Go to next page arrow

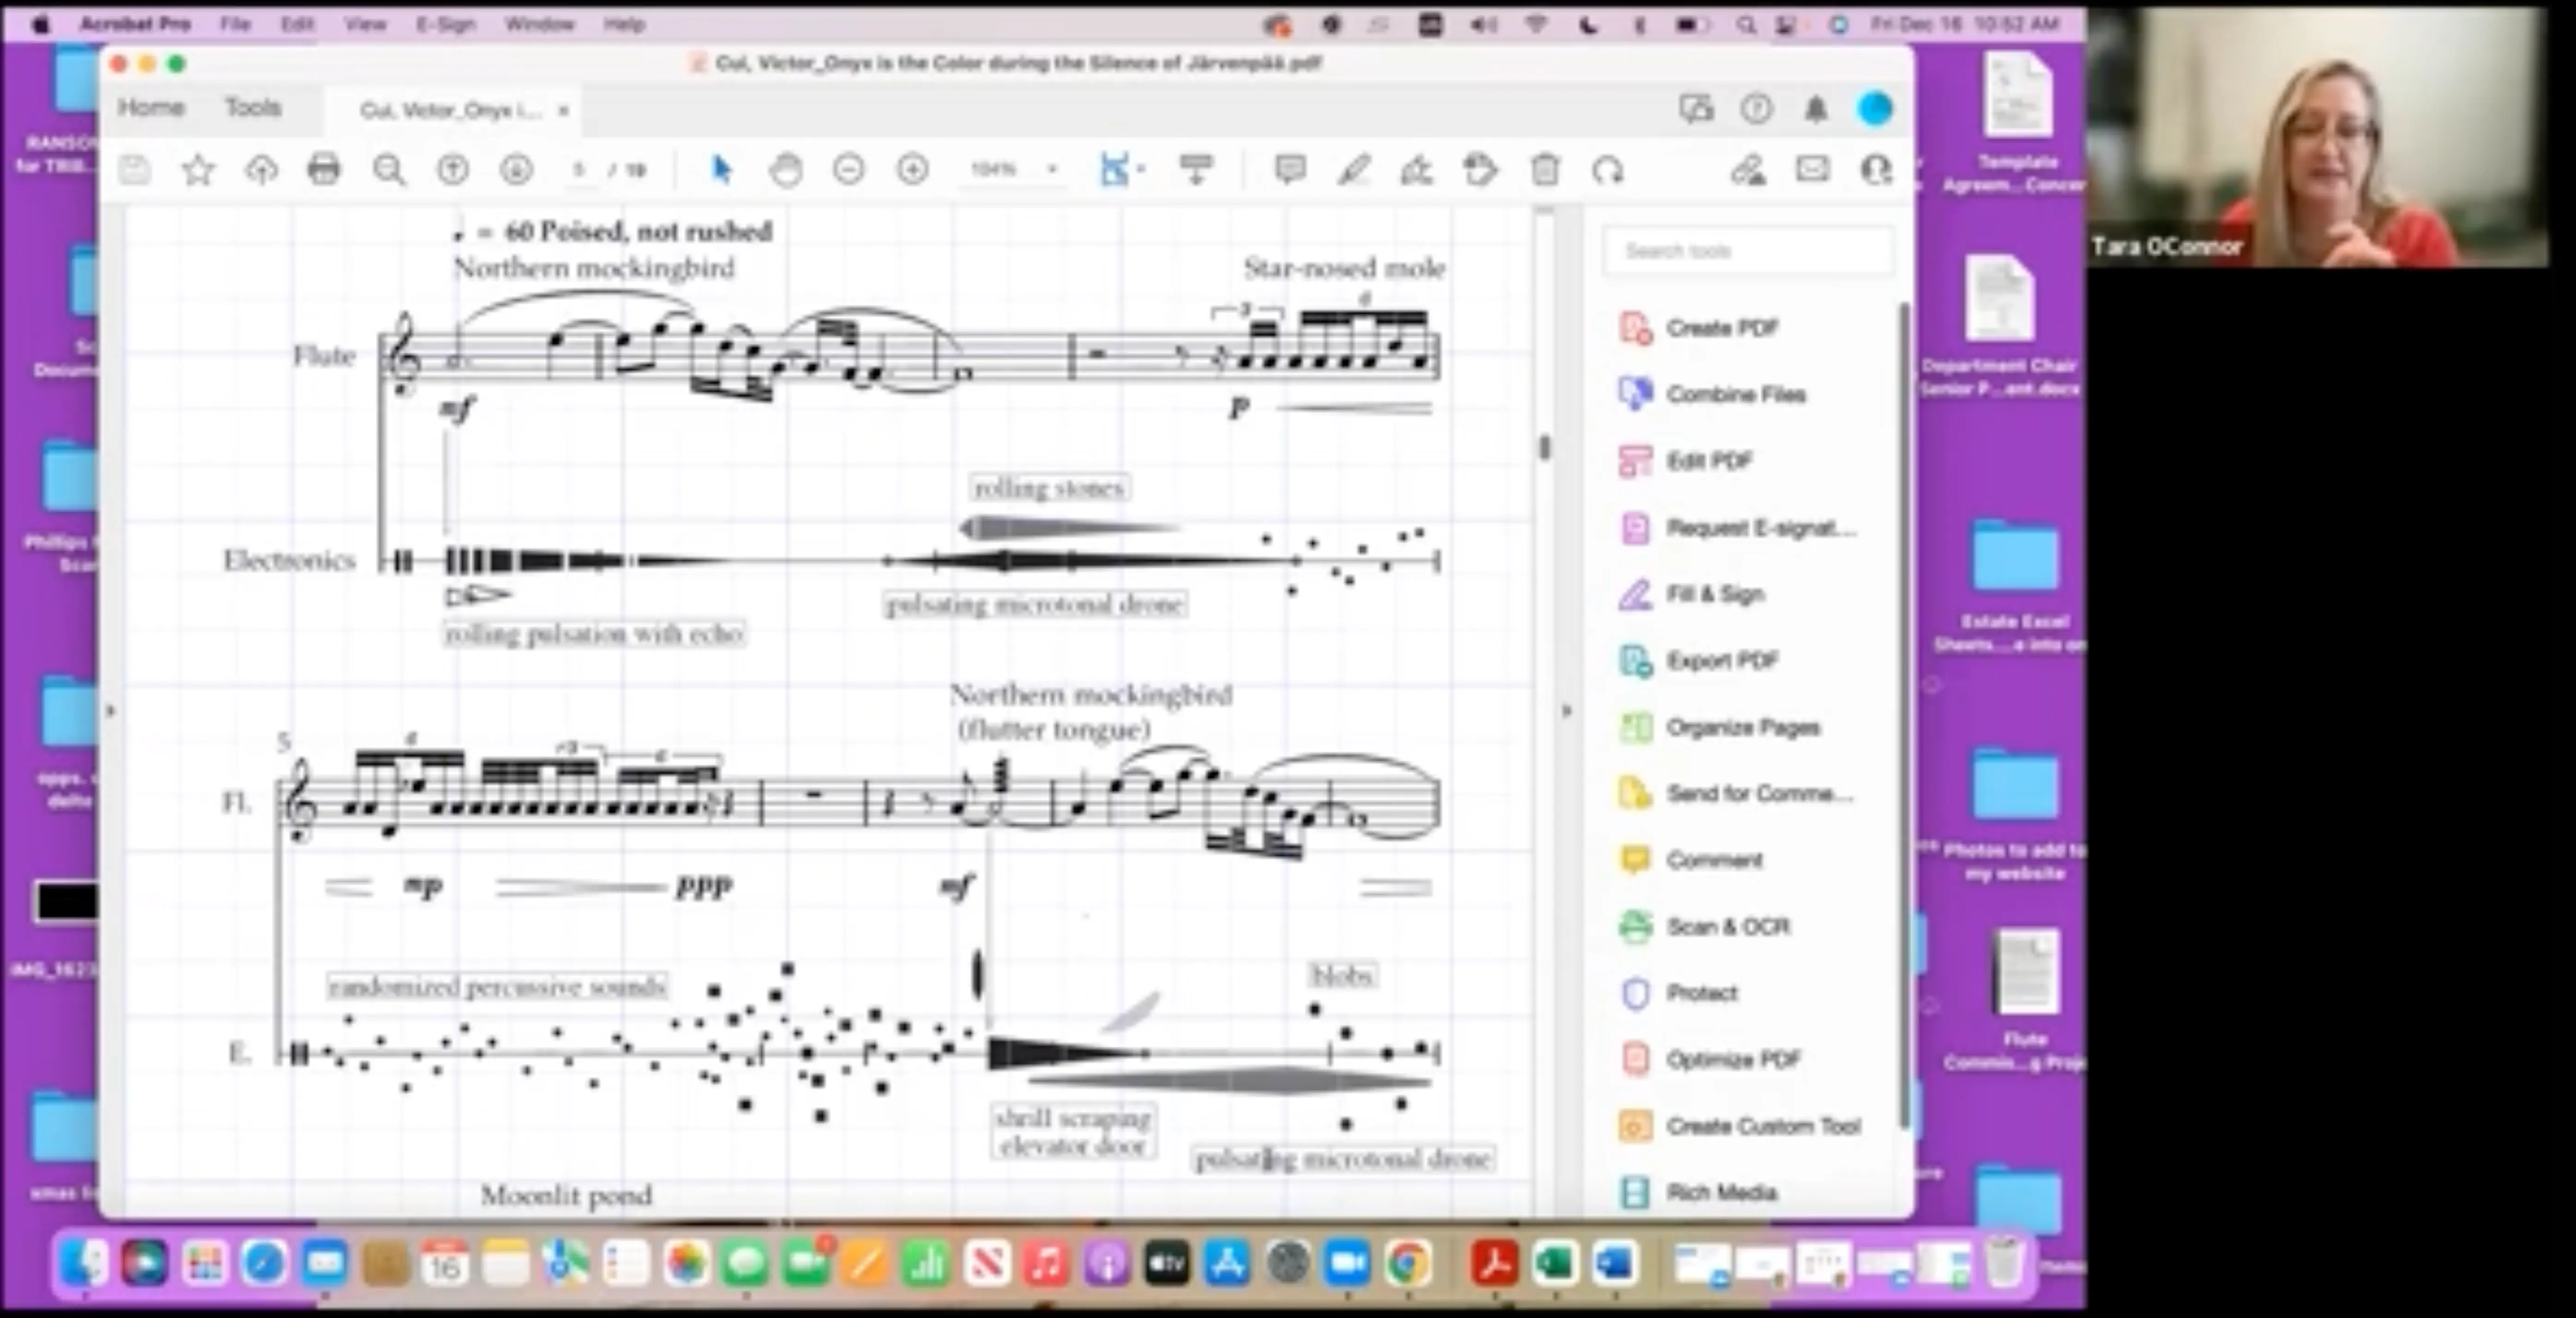(516, 170)
